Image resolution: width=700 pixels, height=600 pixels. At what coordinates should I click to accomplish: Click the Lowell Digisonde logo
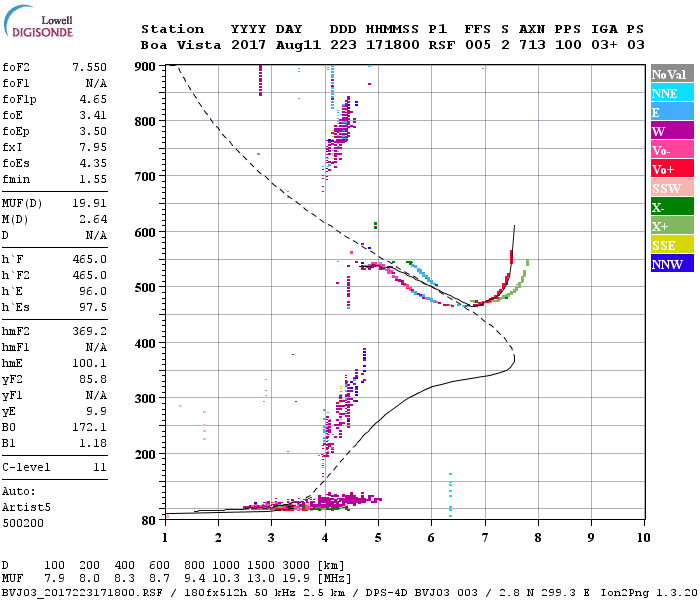click(x=38, y=22)
